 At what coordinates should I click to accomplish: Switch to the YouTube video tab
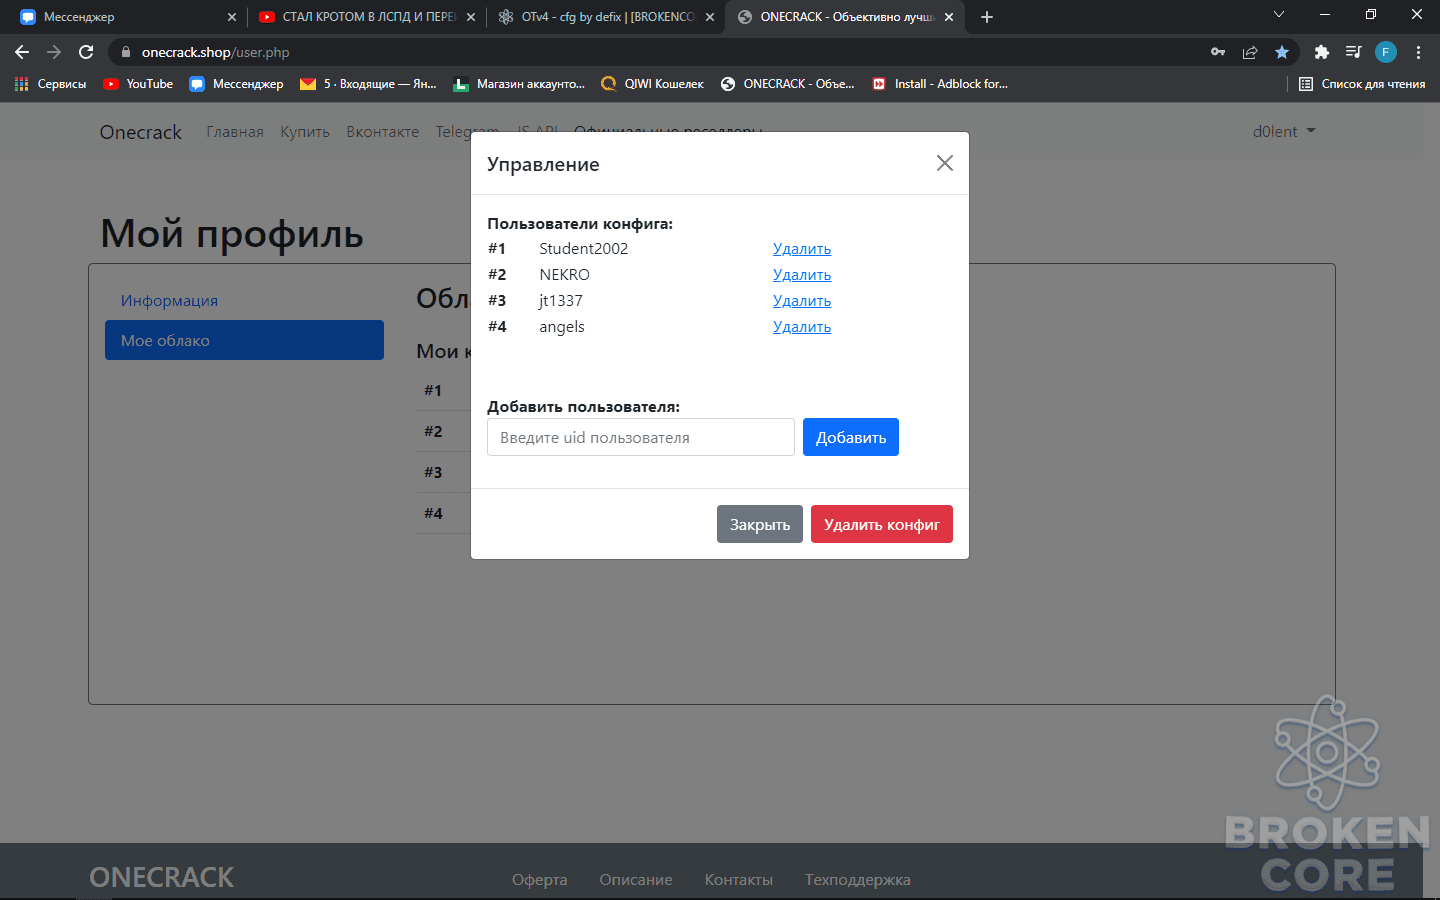click(x=365, y=17)
